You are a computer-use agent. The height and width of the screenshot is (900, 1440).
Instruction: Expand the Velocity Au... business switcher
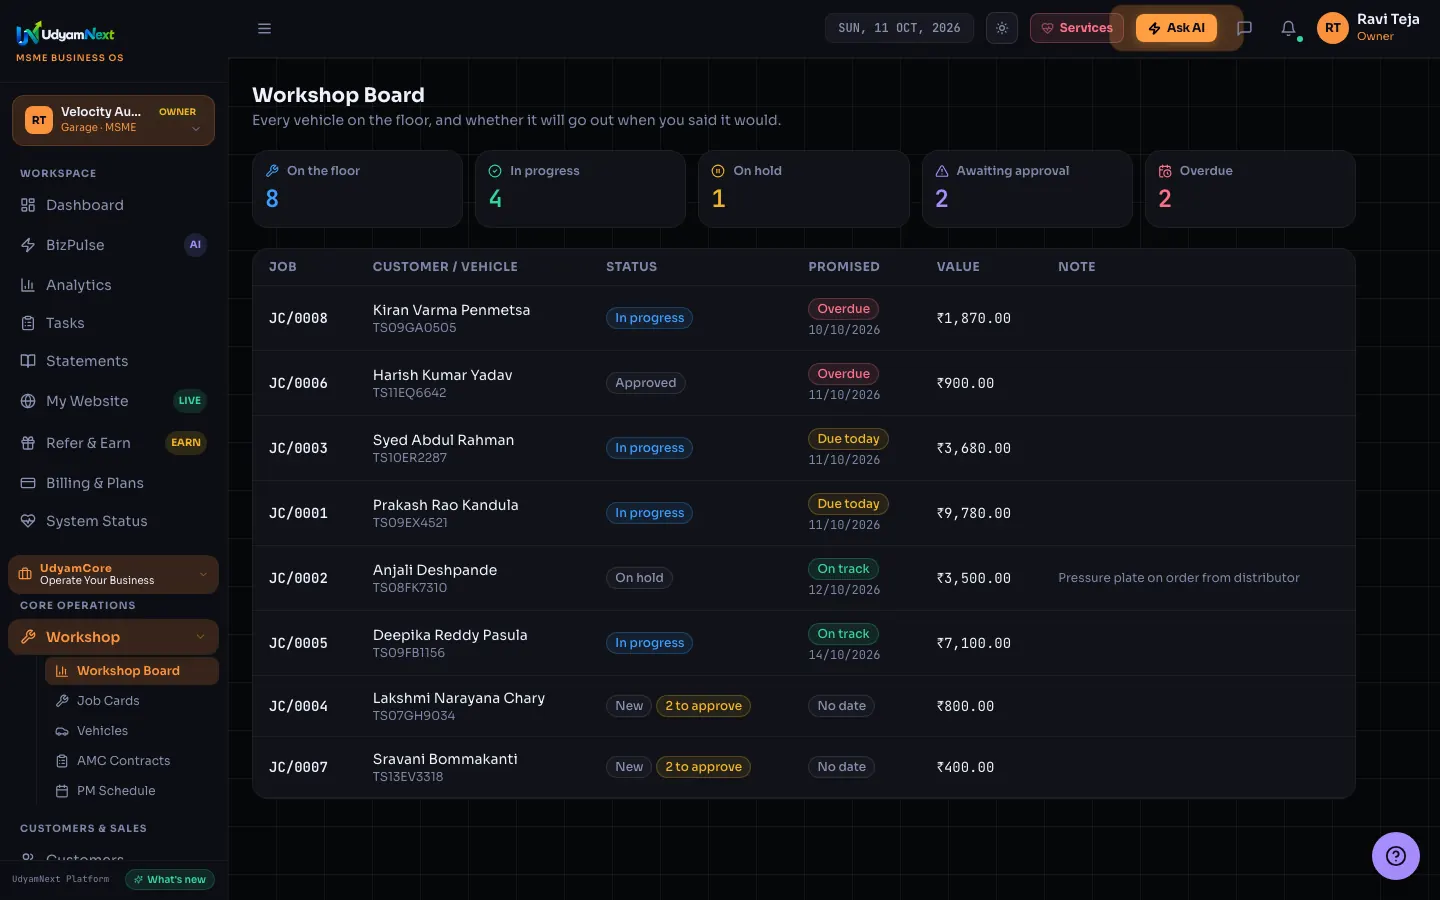coord(113,120)
